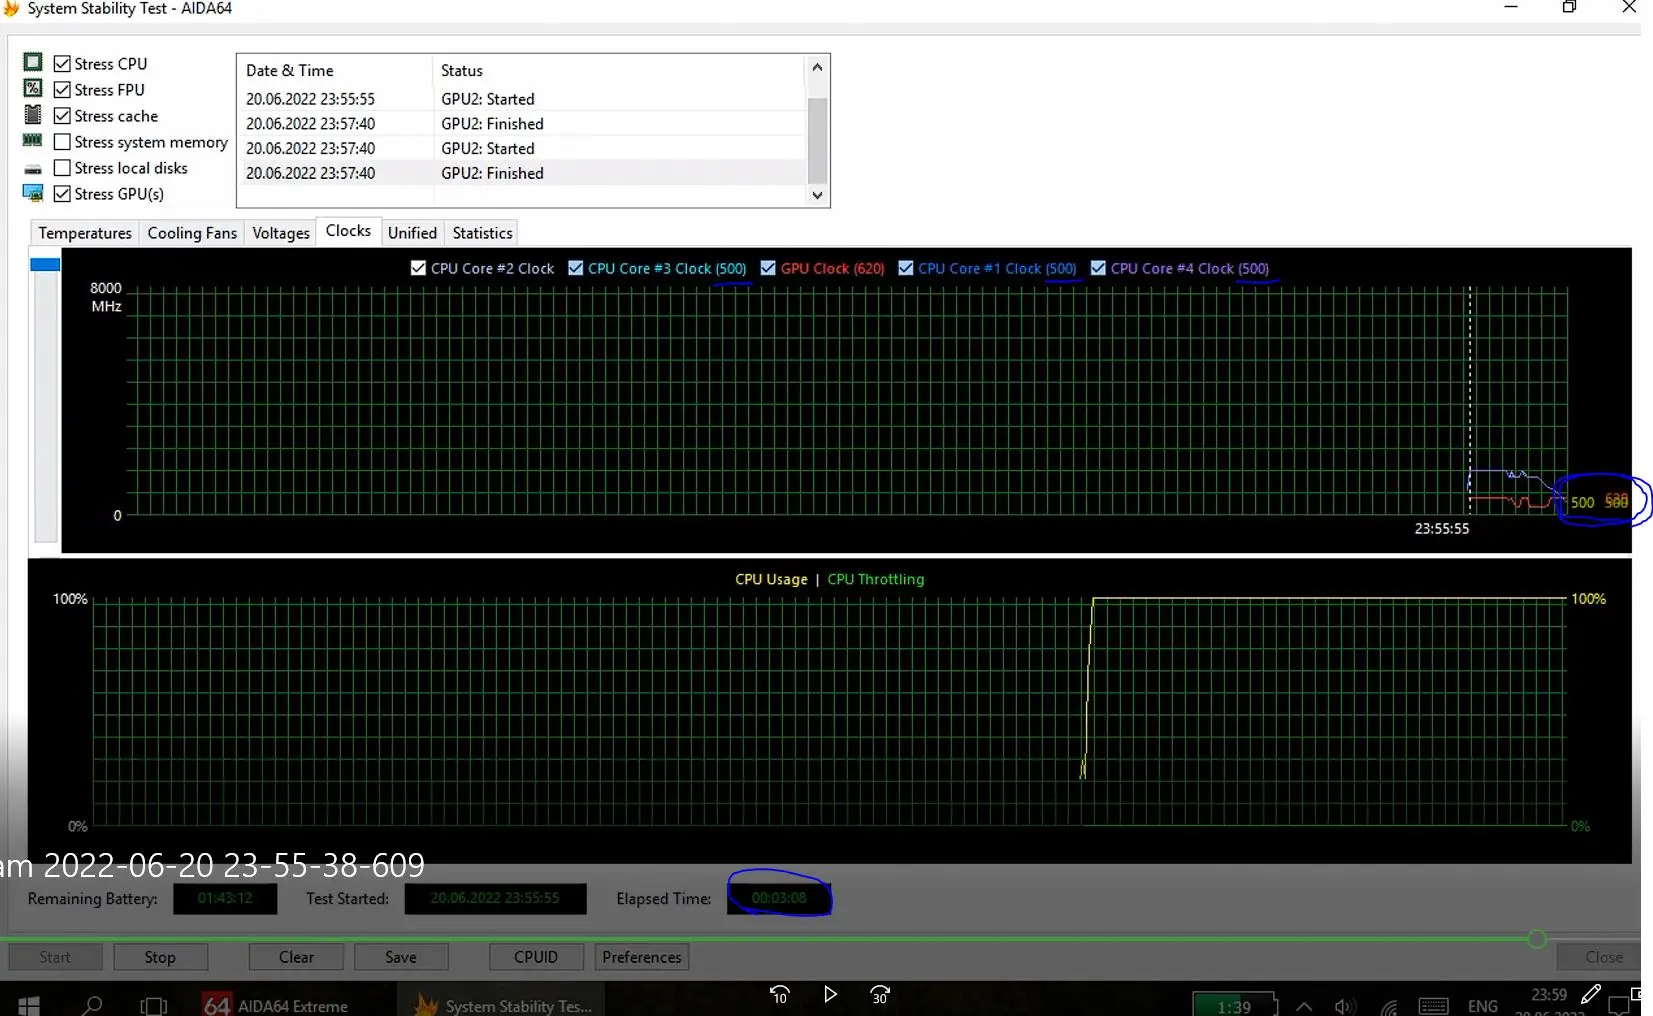This screenshot has height=1016, width=1653.
Task: Click the log list scrollbar thumb
Action: point(817,140)
